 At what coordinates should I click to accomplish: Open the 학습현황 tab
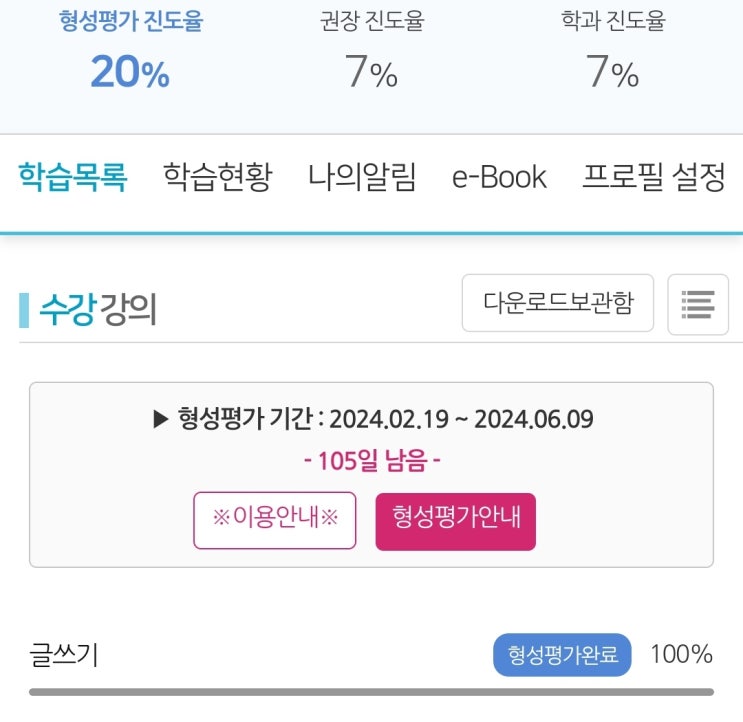[x=217, y=178]
